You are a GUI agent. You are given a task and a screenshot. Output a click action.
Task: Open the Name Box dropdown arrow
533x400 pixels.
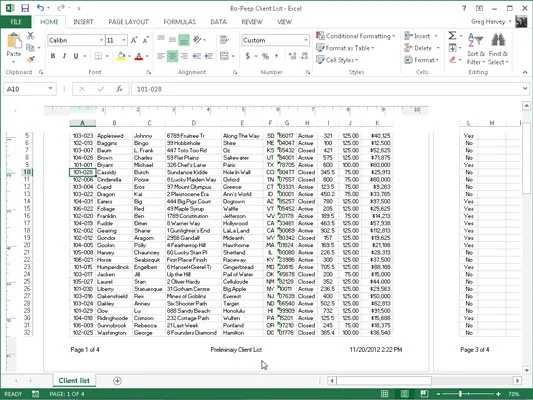50,89
